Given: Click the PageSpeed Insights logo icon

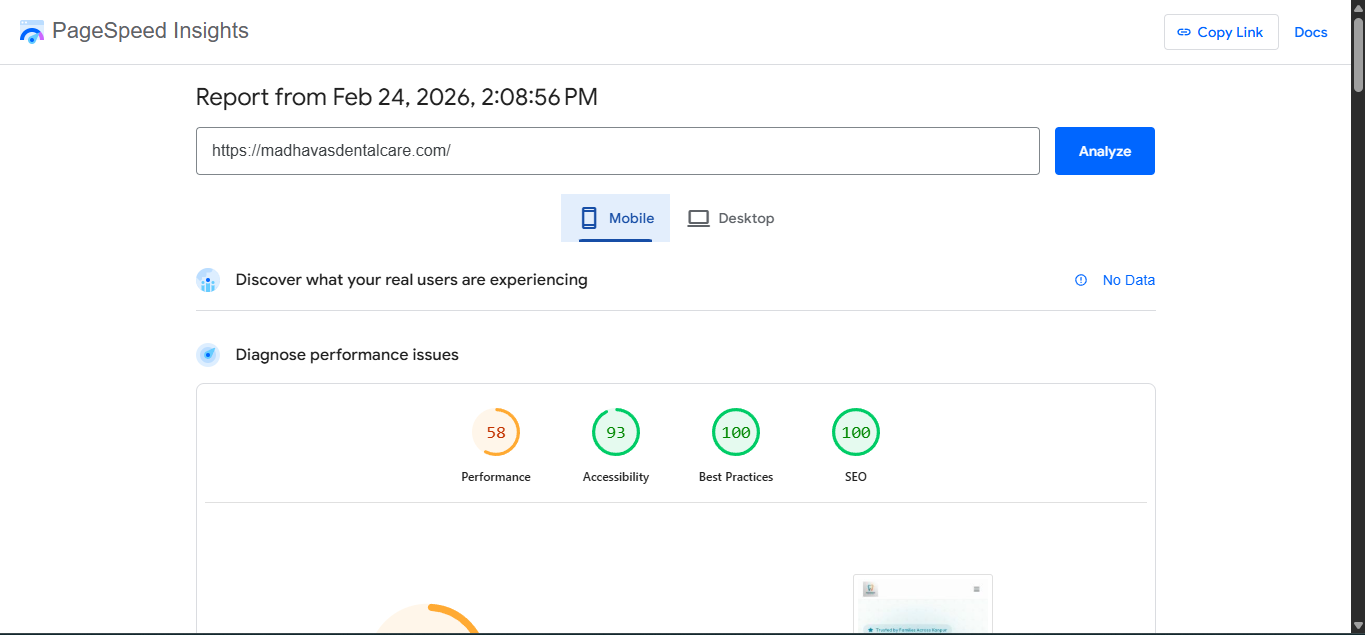Looking at the screenshot, I should (32, 31).
